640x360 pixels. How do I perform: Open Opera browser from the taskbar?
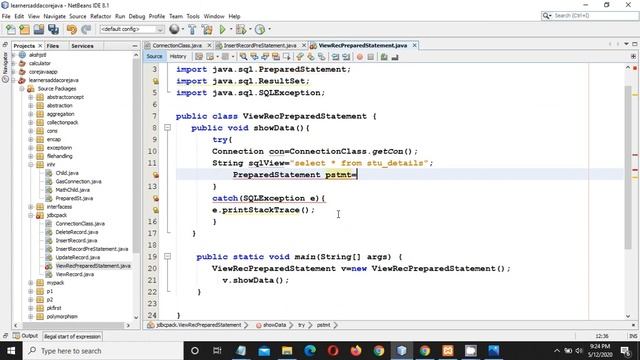tap(333, 351)
